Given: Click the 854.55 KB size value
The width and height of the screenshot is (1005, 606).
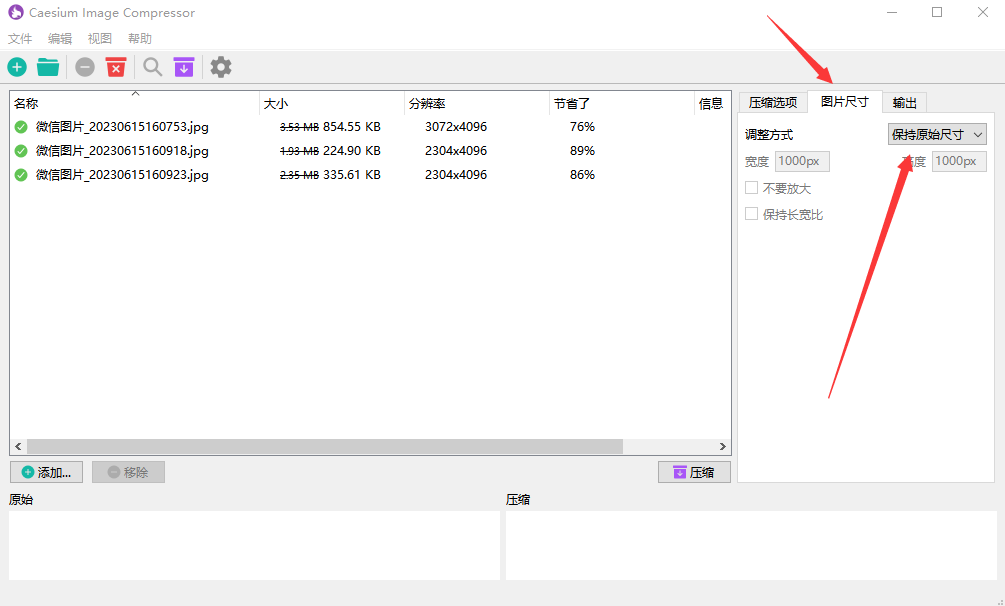Looking at the screenshot, I should pos(352,127).
